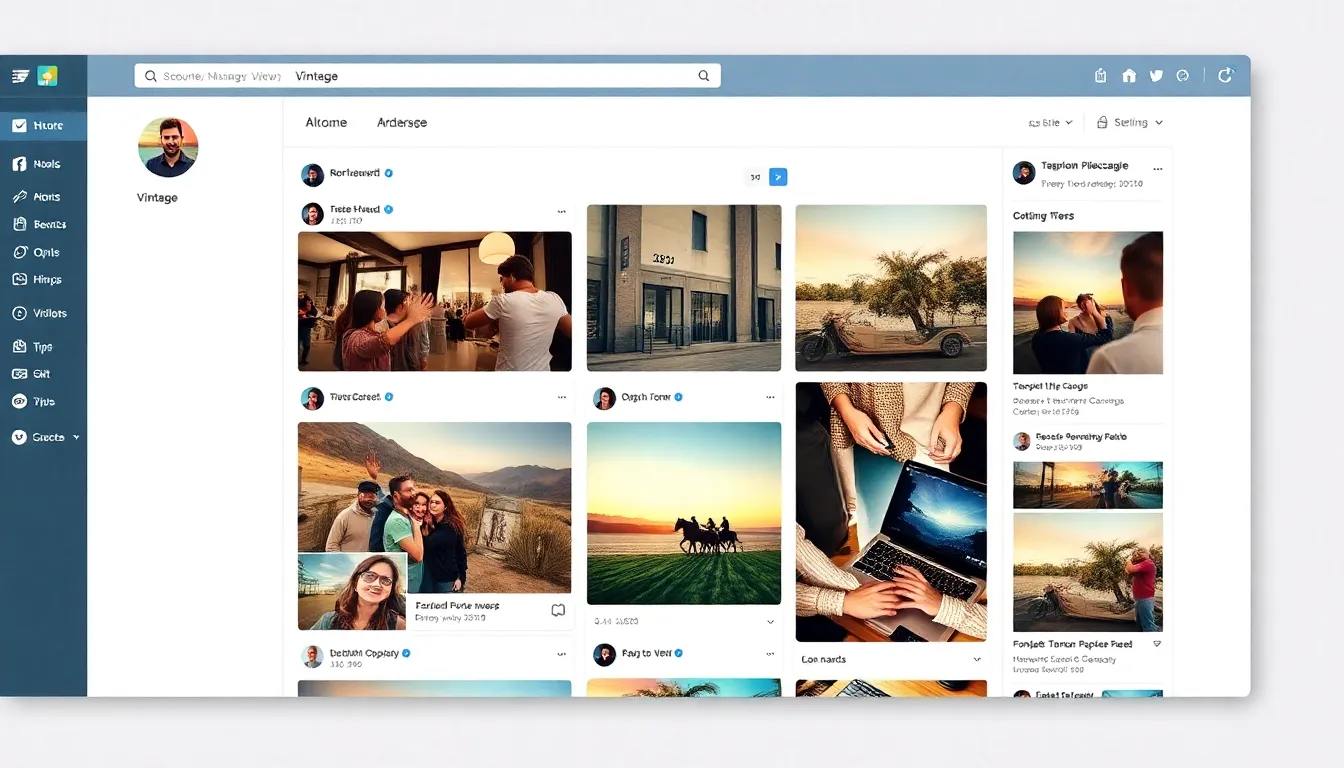Expand the chevron under the horse riders photo
This screenshot has height=768, width=1344.
click(x=770, y=622)
